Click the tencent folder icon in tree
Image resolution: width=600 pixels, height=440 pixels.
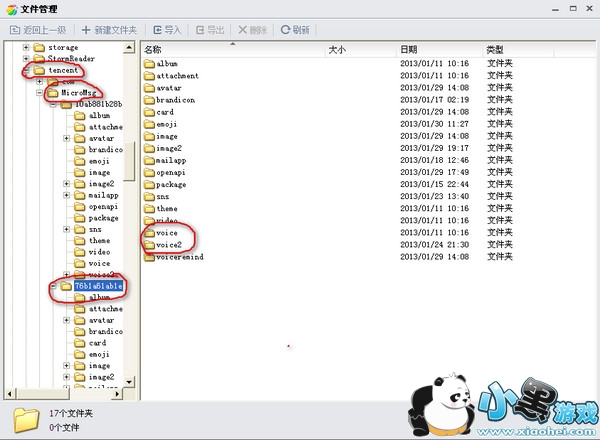(x=39, y=70)
